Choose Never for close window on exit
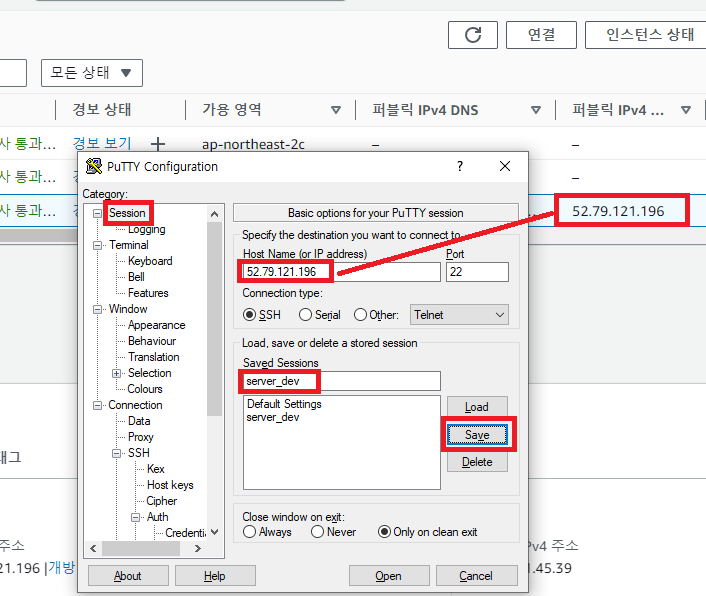This screenshot has height=596, width=706. pyautogui.click(x=317, y=532)
